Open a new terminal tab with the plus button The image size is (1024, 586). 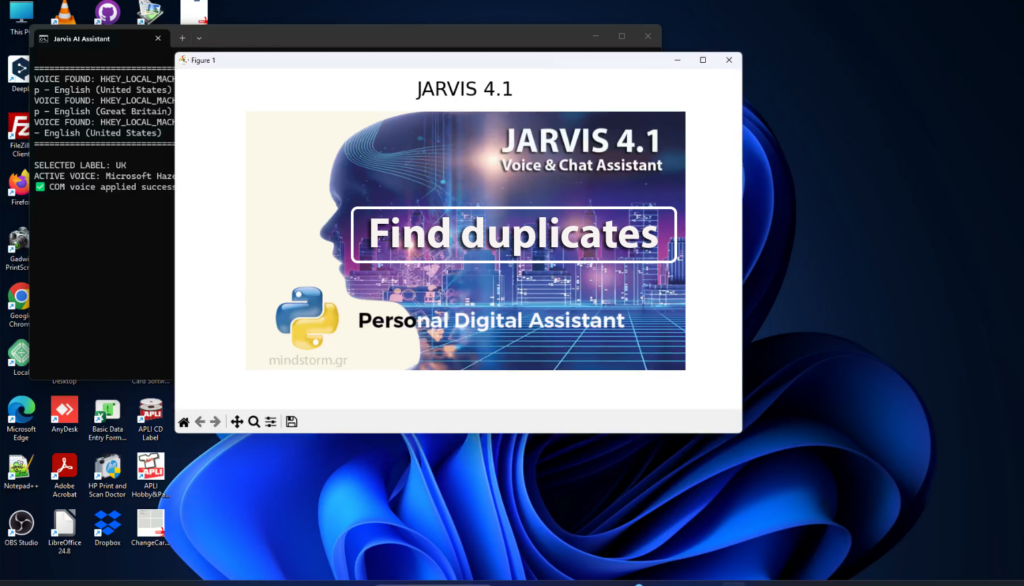tap(181, 37)
